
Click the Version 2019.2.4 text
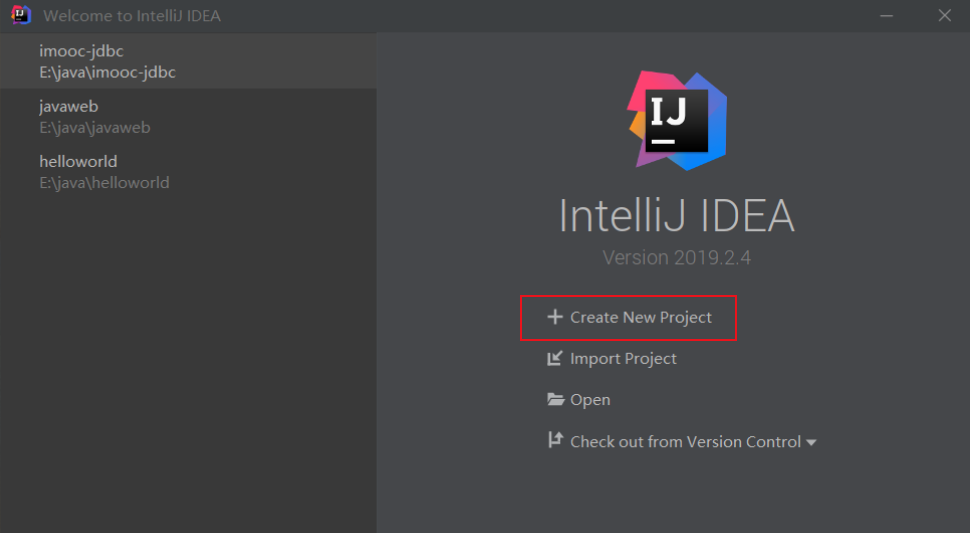pyautogui.click(x=677, y=257)
